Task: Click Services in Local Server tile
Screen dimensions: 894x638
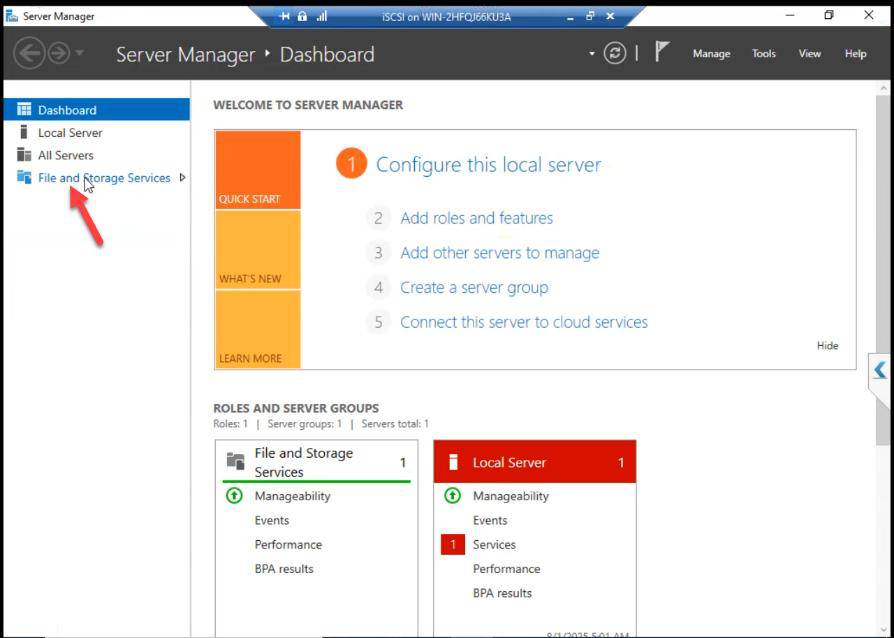Action: pyautogui.click(x=494, y=544)
